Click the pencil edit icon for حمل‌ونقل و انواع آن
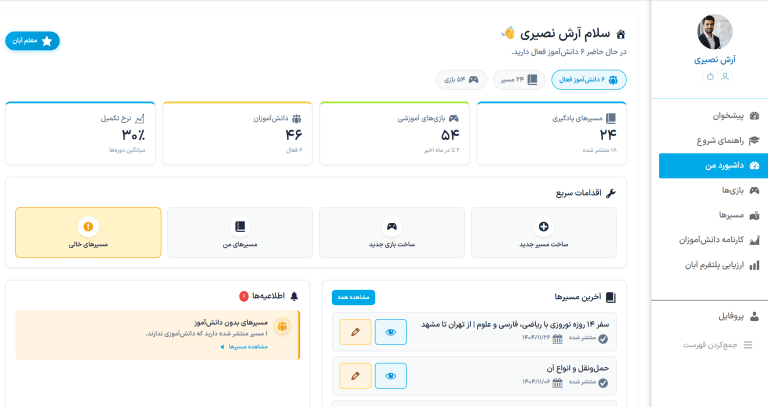 (x=355, y=375)
